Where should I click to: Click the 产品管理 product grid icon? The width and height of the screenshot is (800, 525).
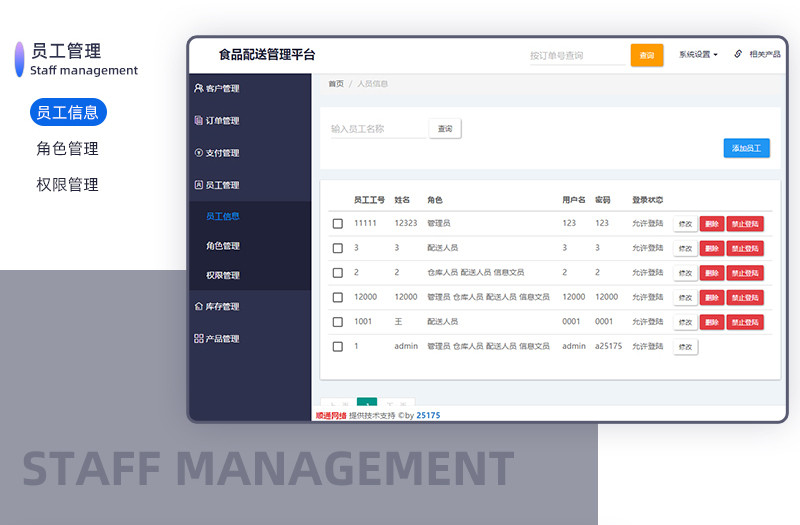click(x=198, y=339)
